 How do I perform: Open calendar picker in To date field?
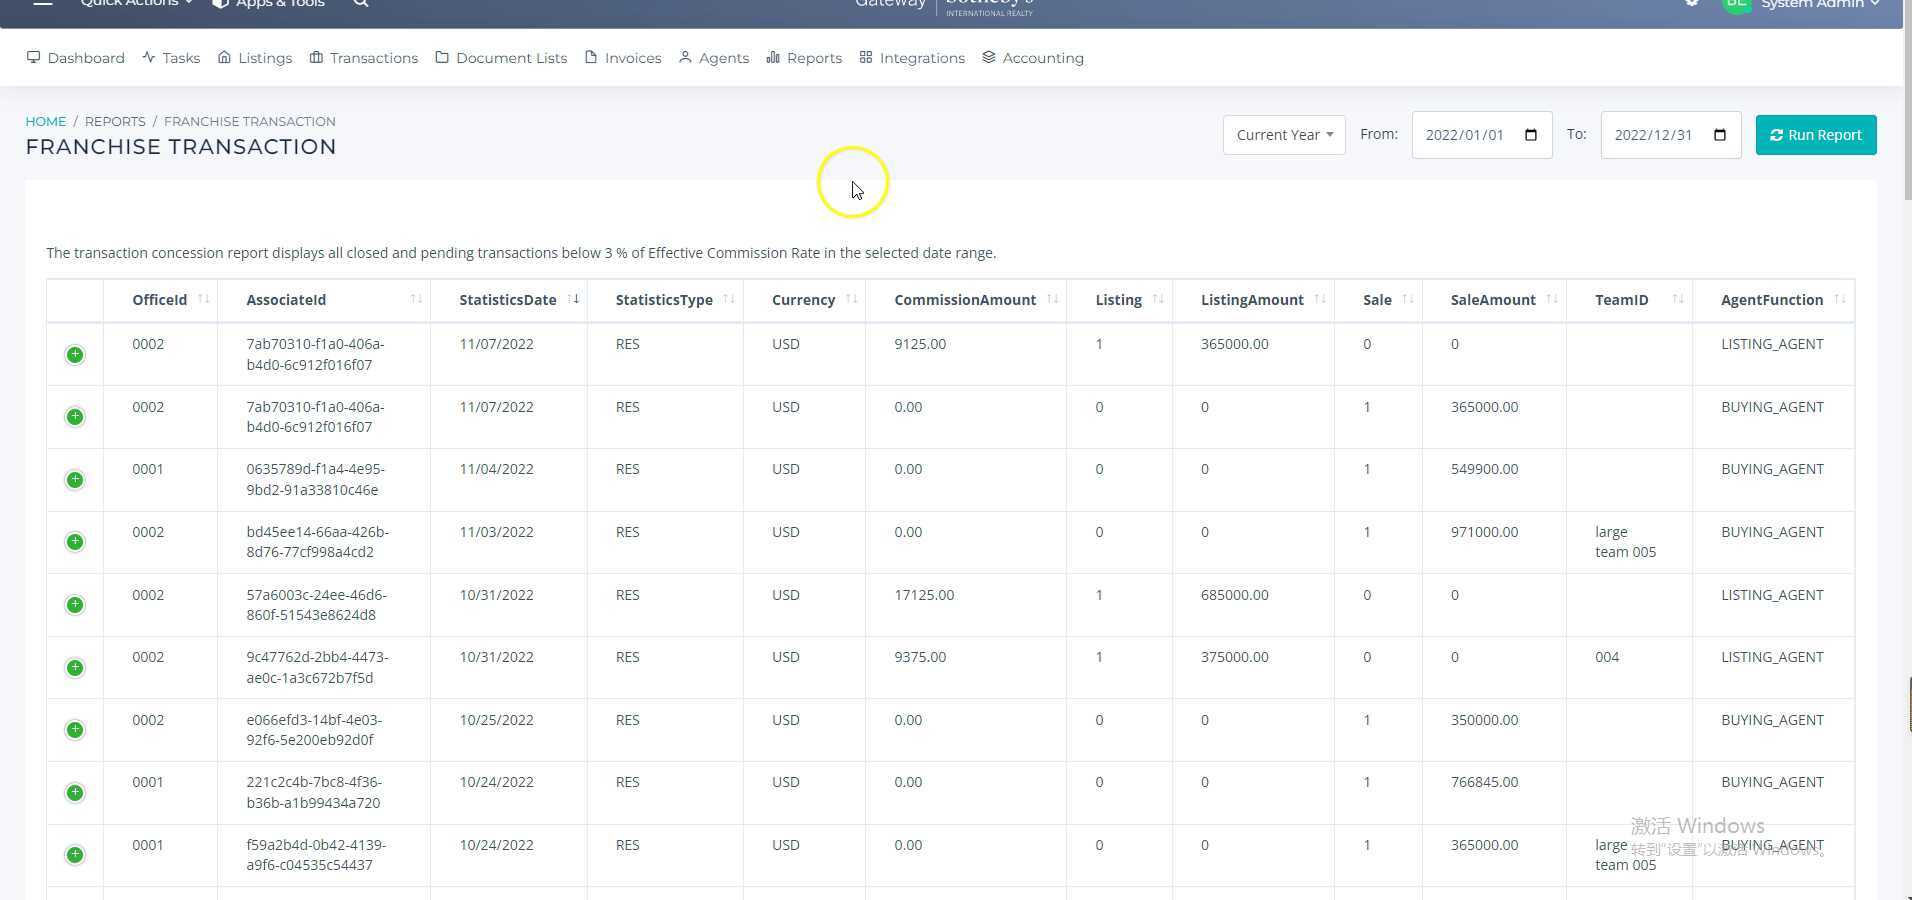coord(1719,135)
